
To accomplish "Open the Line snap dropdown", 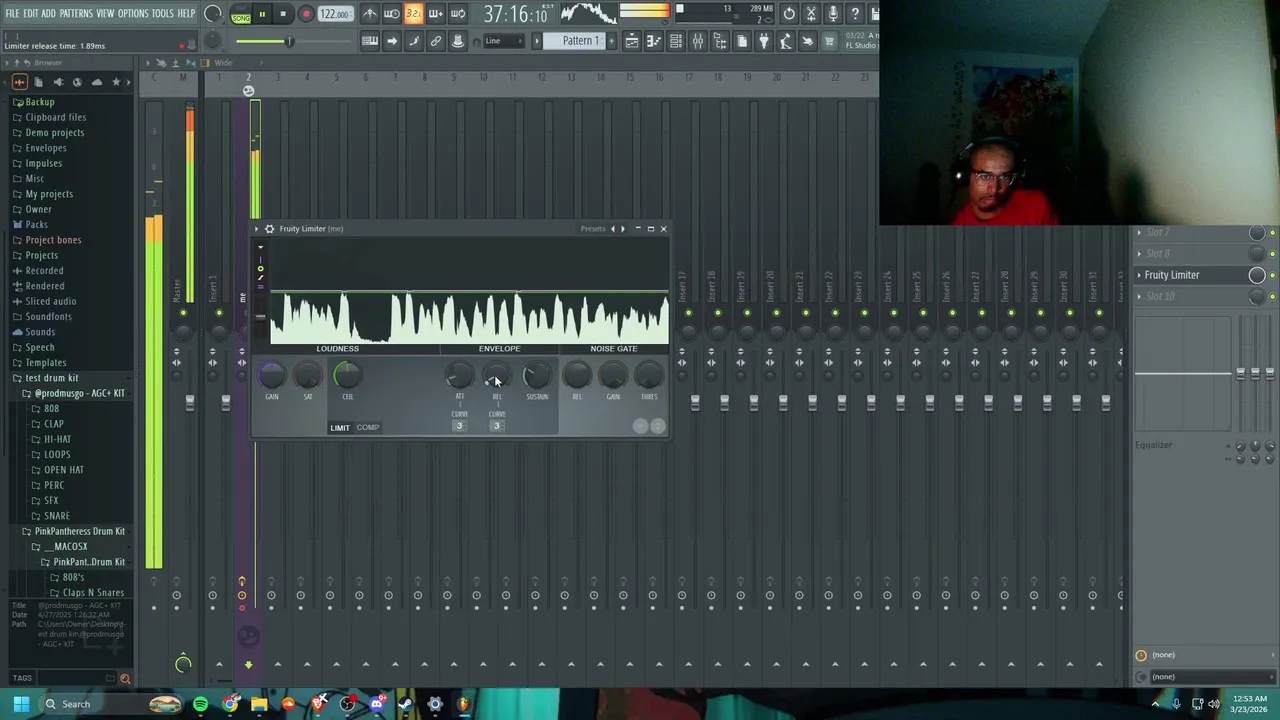I will [505, 41].
